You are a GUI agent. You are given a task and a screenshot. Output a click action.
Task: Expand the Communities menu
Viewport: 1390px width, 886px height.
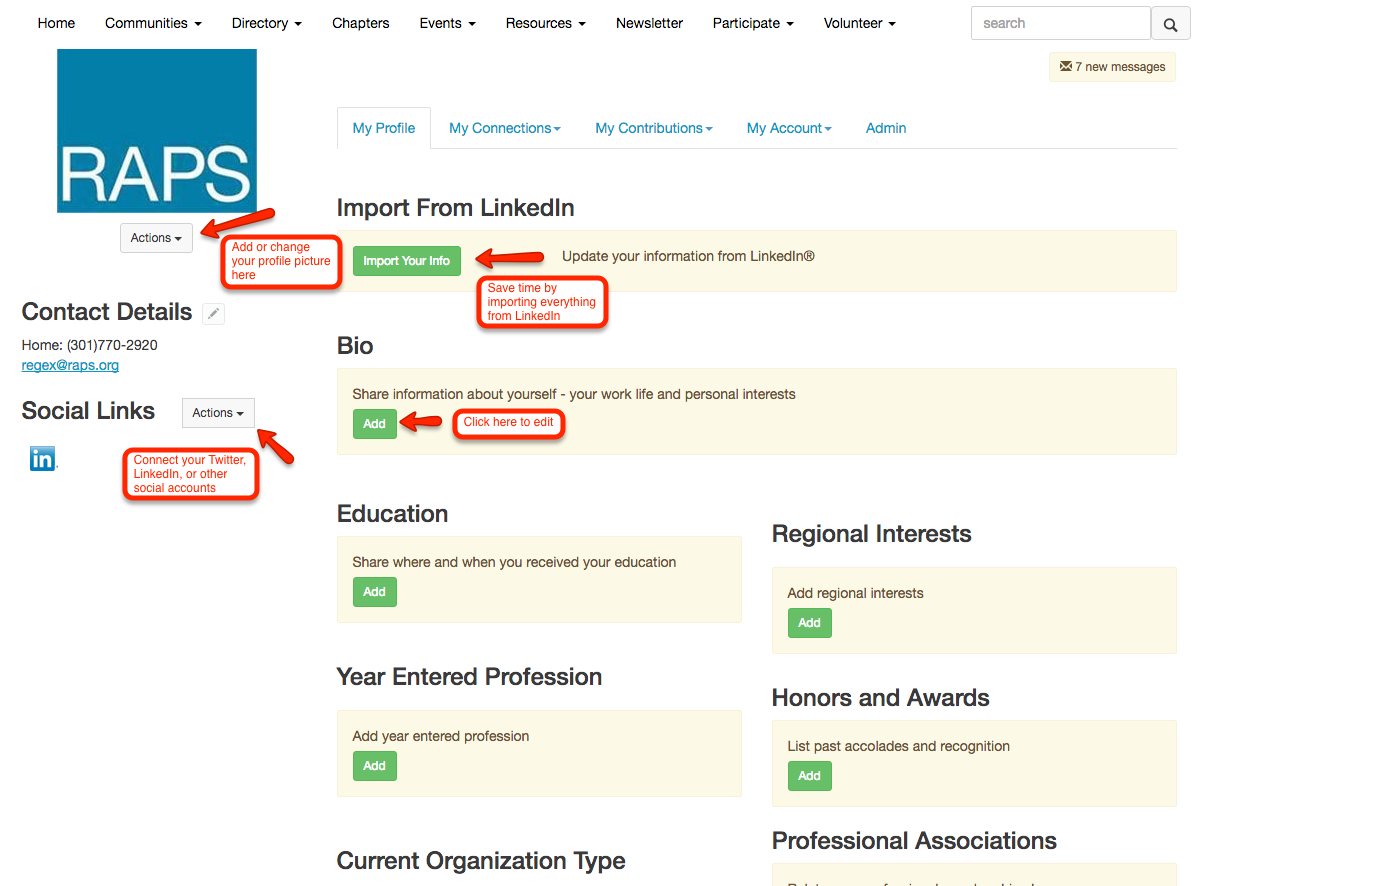(x=153, y=23)
